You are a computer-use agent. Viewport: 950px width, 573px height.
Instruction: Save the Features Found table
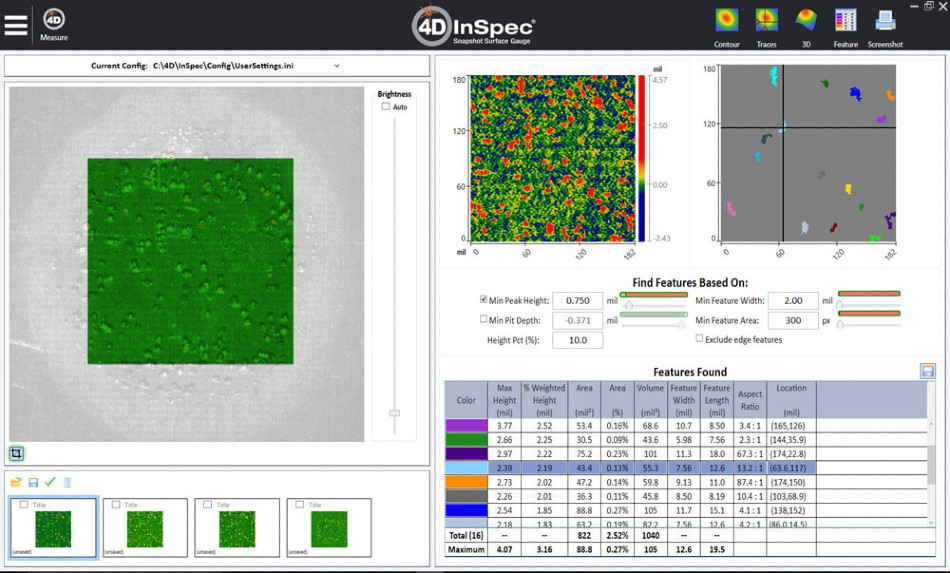pyautogui.click(x=927, y=372)
